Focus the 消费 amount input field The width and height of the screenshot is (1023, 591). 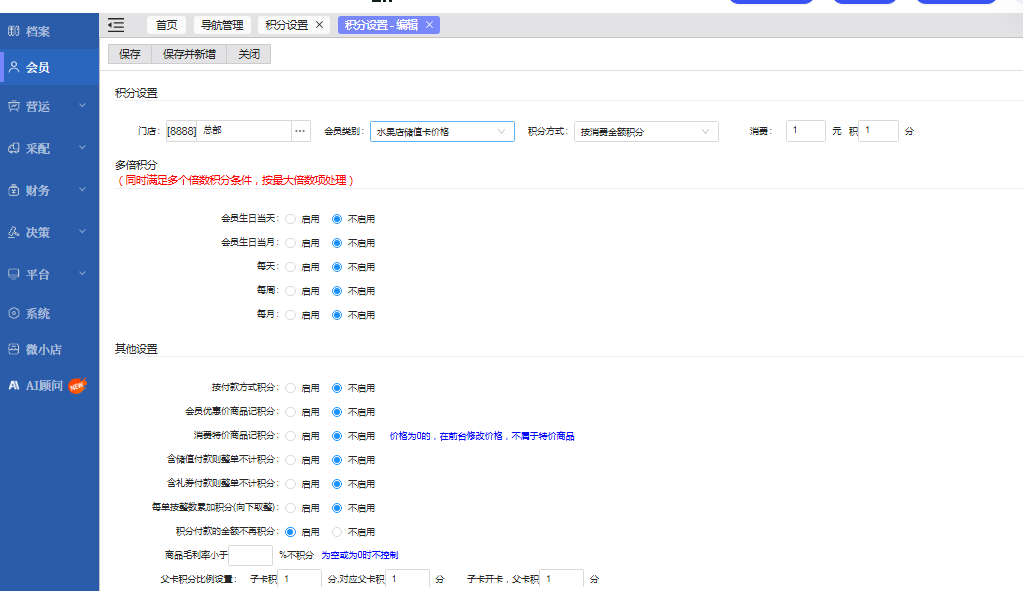point(806,131)
